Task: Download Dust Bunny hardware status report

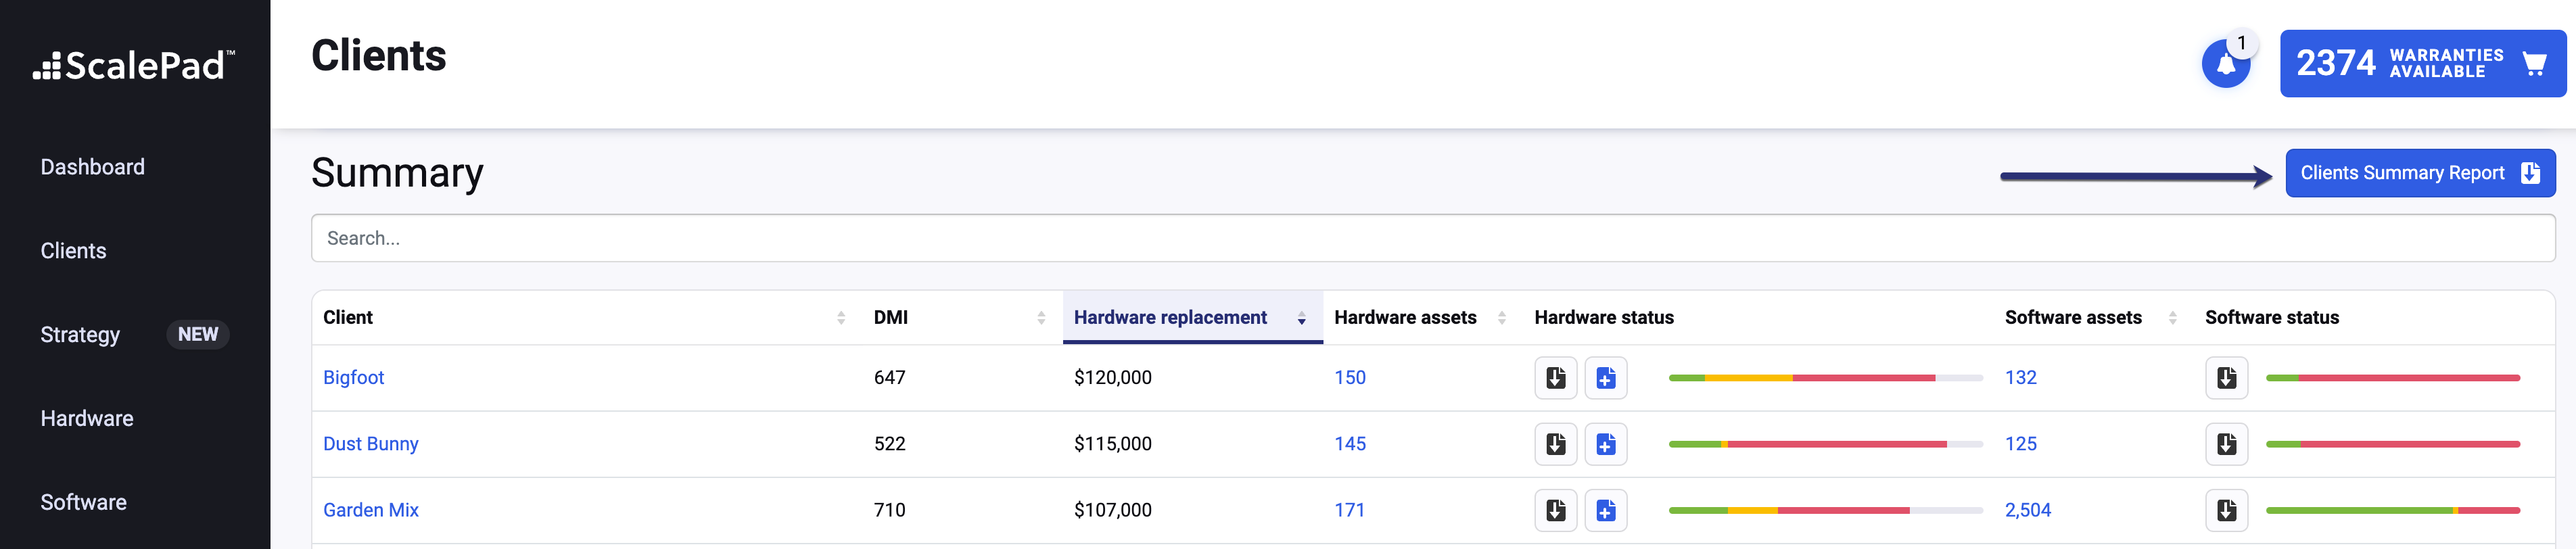Action: (1556, 444)
